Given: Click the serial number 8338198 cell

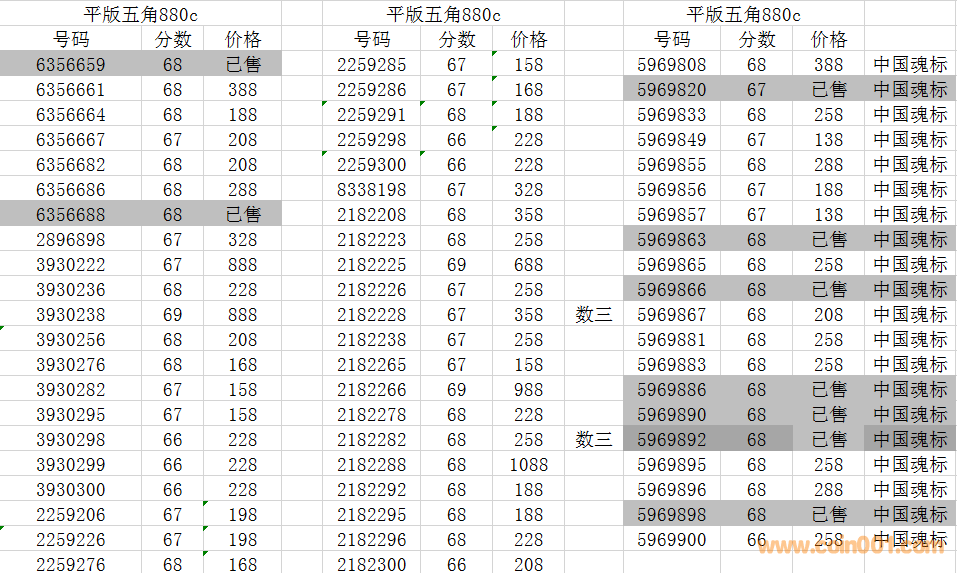Looking at the screenshot, I should coord(371,189).
